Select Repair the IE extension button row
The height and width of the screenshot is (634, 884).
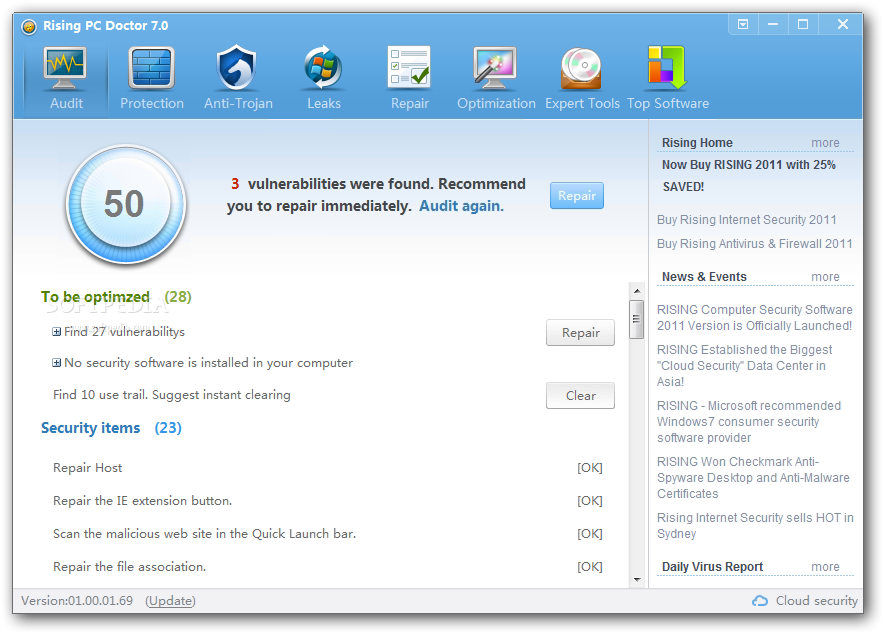pos(328,501)
